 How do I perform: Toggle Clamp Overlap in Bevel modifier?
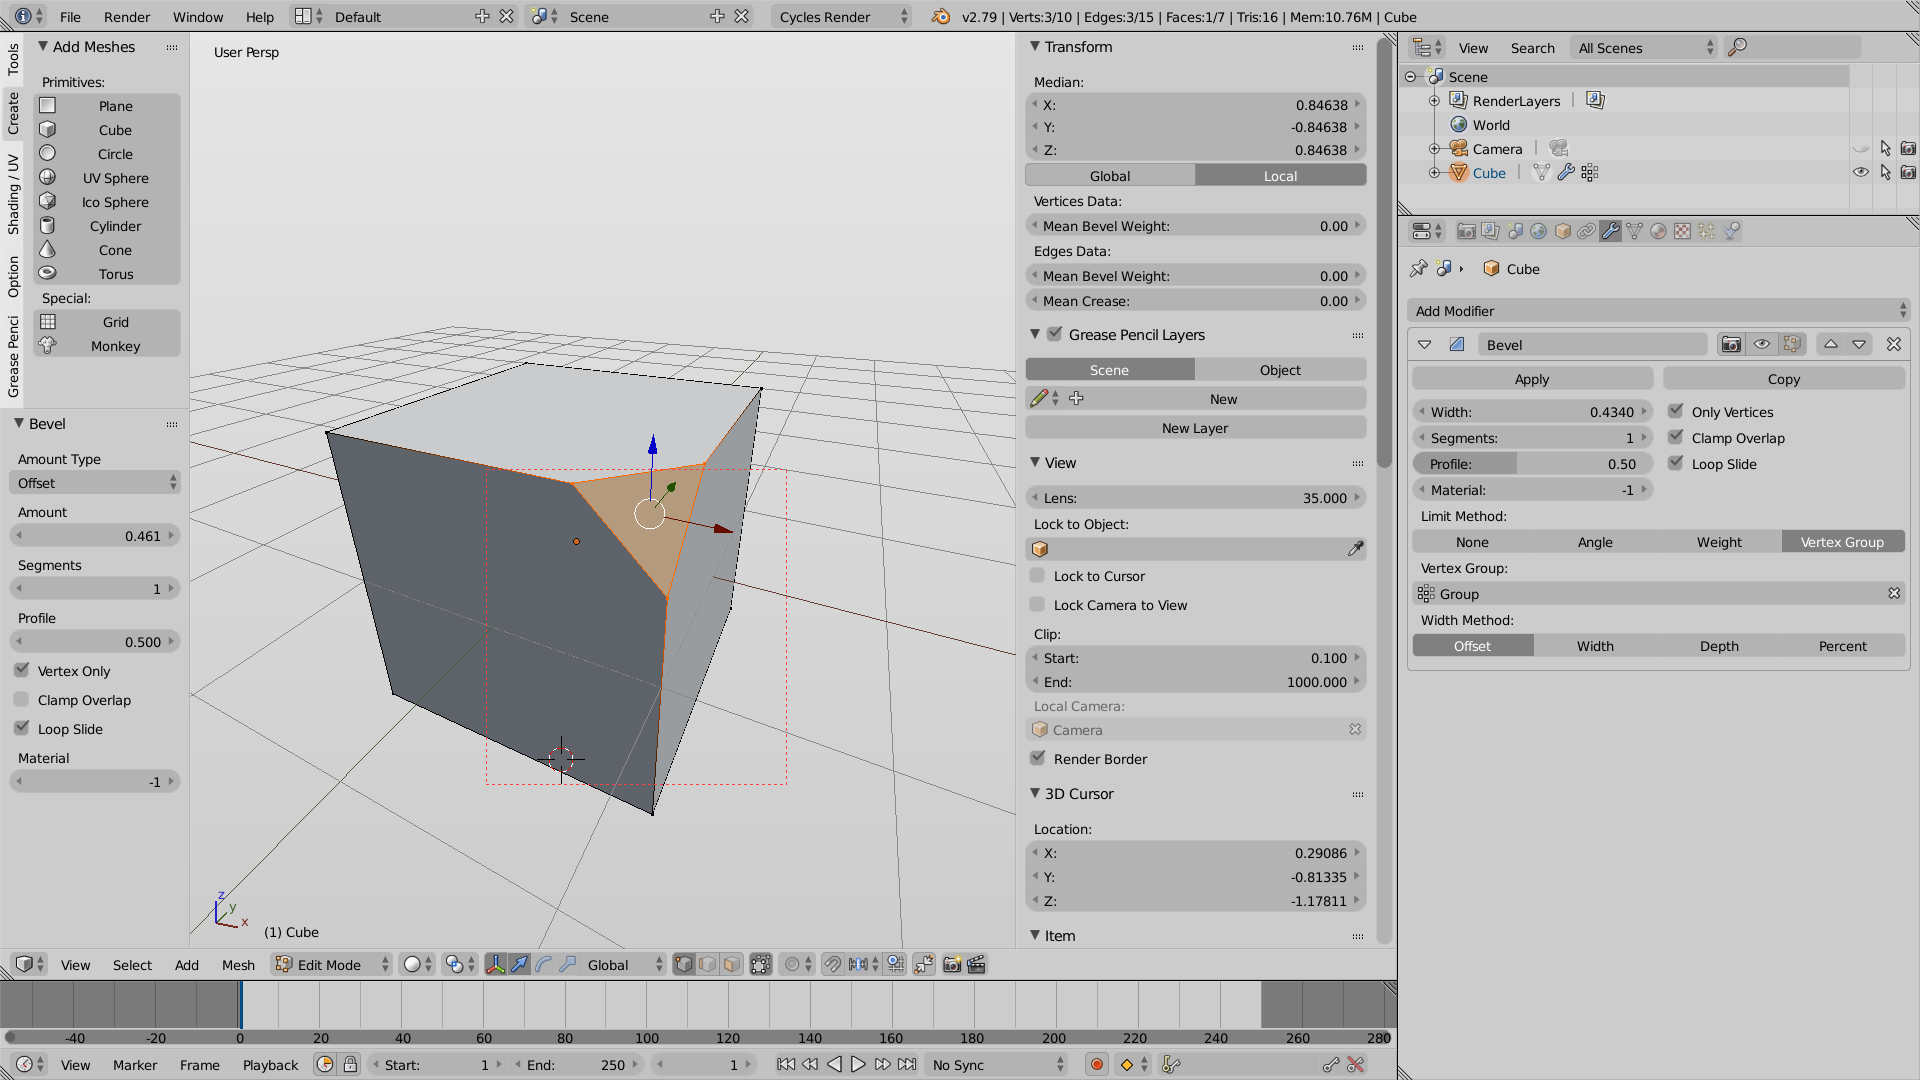click(1676, 437)
